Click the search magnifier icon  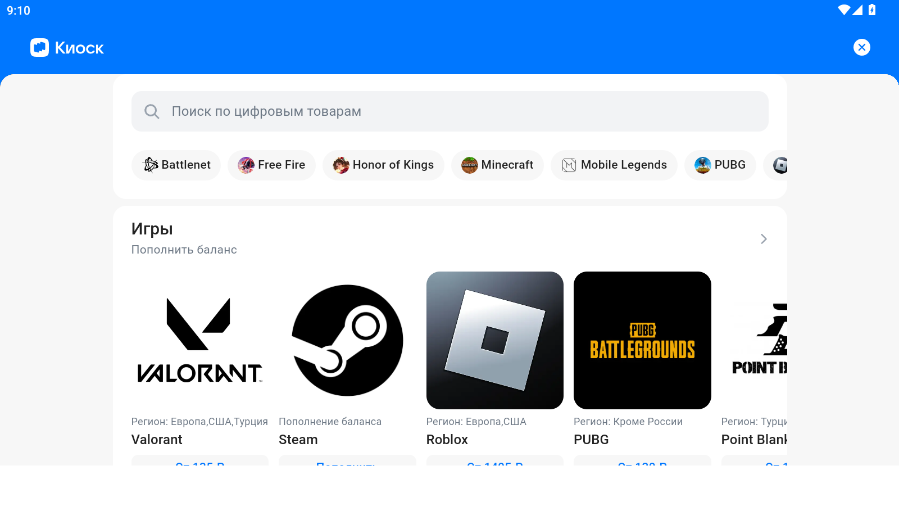[152, 112]
